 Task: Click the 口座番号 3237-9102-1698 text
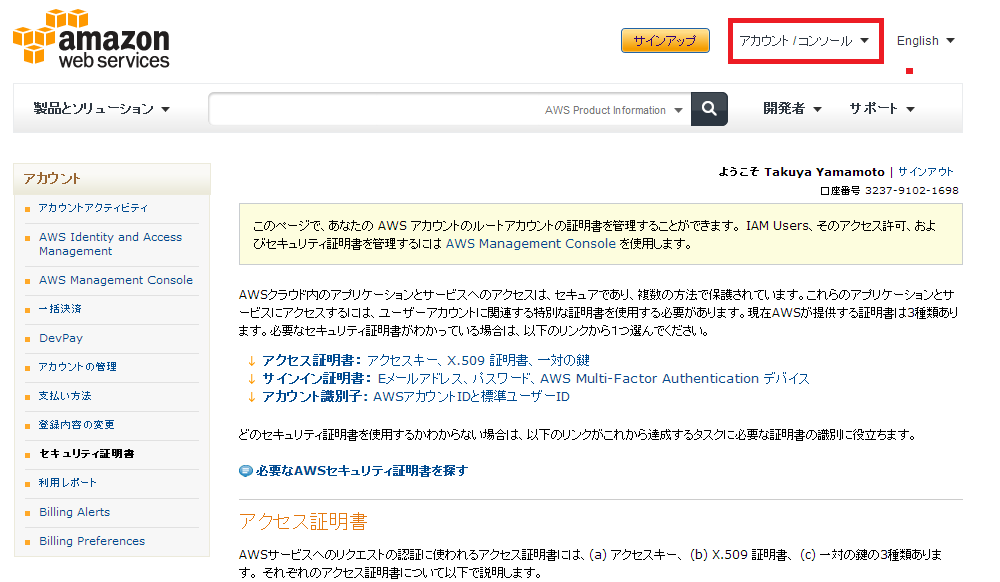coord(889,191)
